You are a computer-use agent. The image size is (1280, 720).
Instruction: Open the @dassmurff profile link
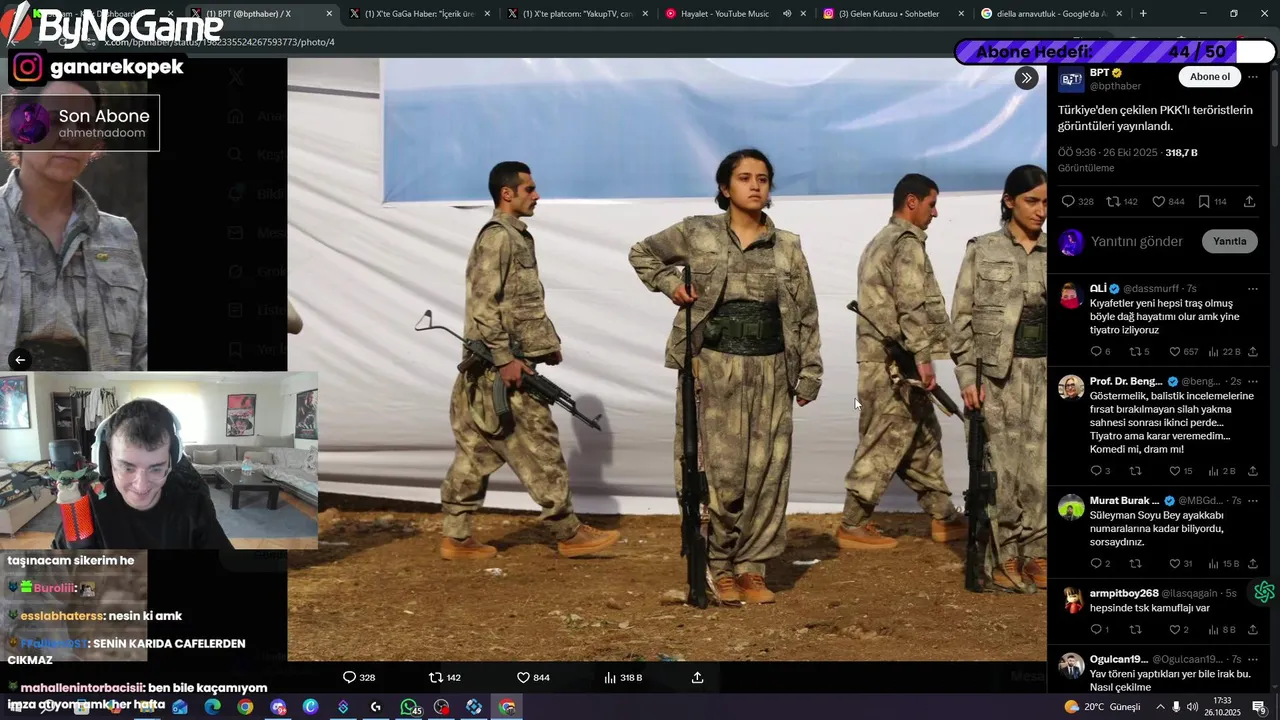[1153, 288]
